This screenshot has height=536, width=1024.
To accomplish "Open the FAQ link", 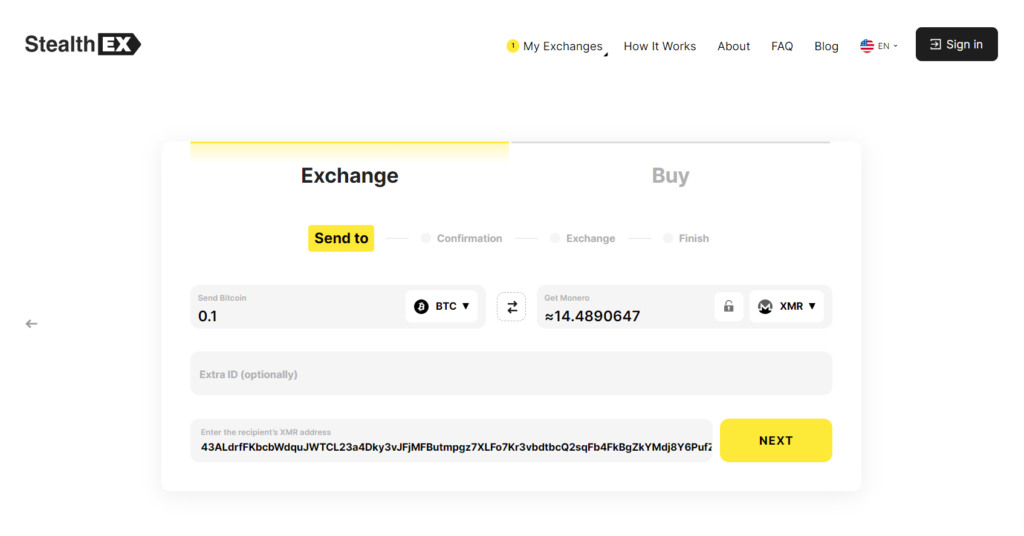I will coord(782,46).
